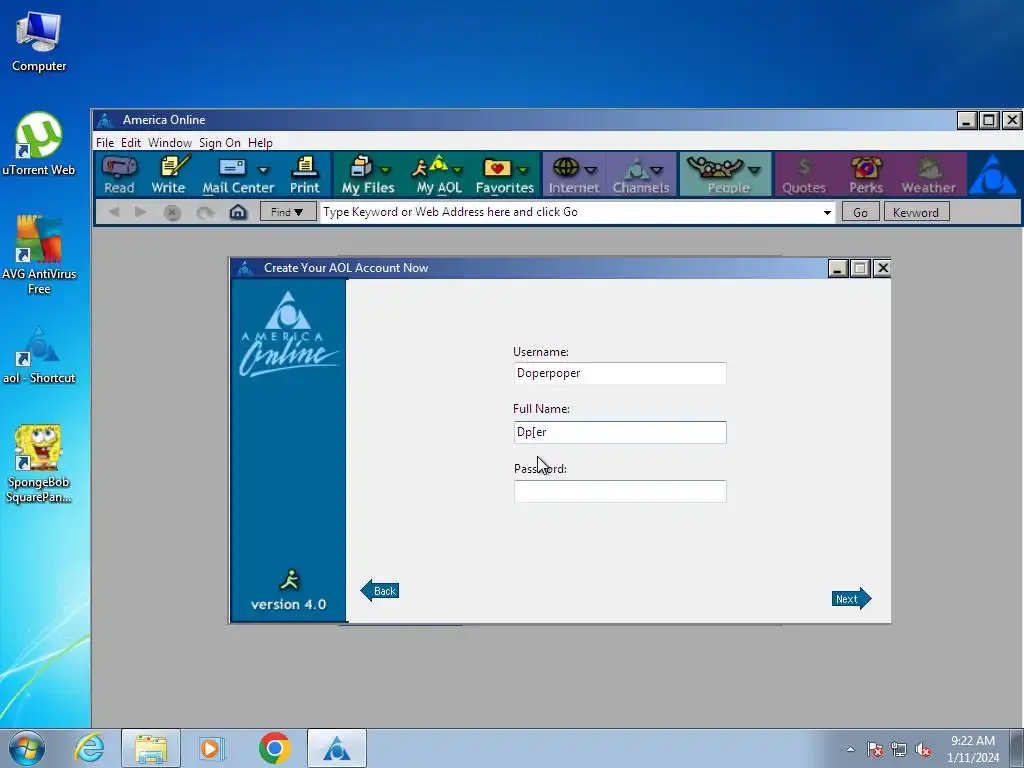
Task: Click the stop loading icon
Action: tap(172, 213)
